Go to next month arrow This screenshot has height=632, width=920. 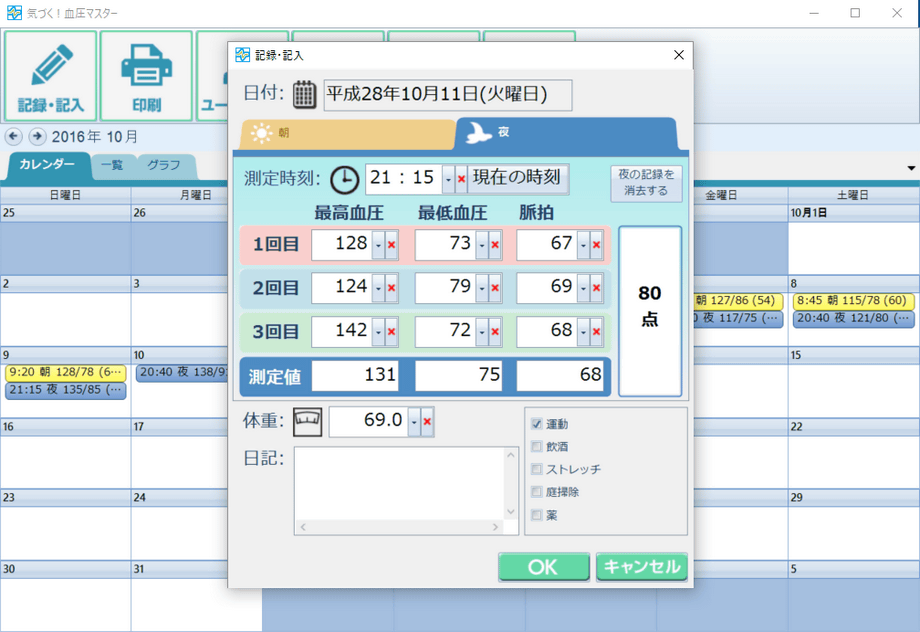pos(37,136)
